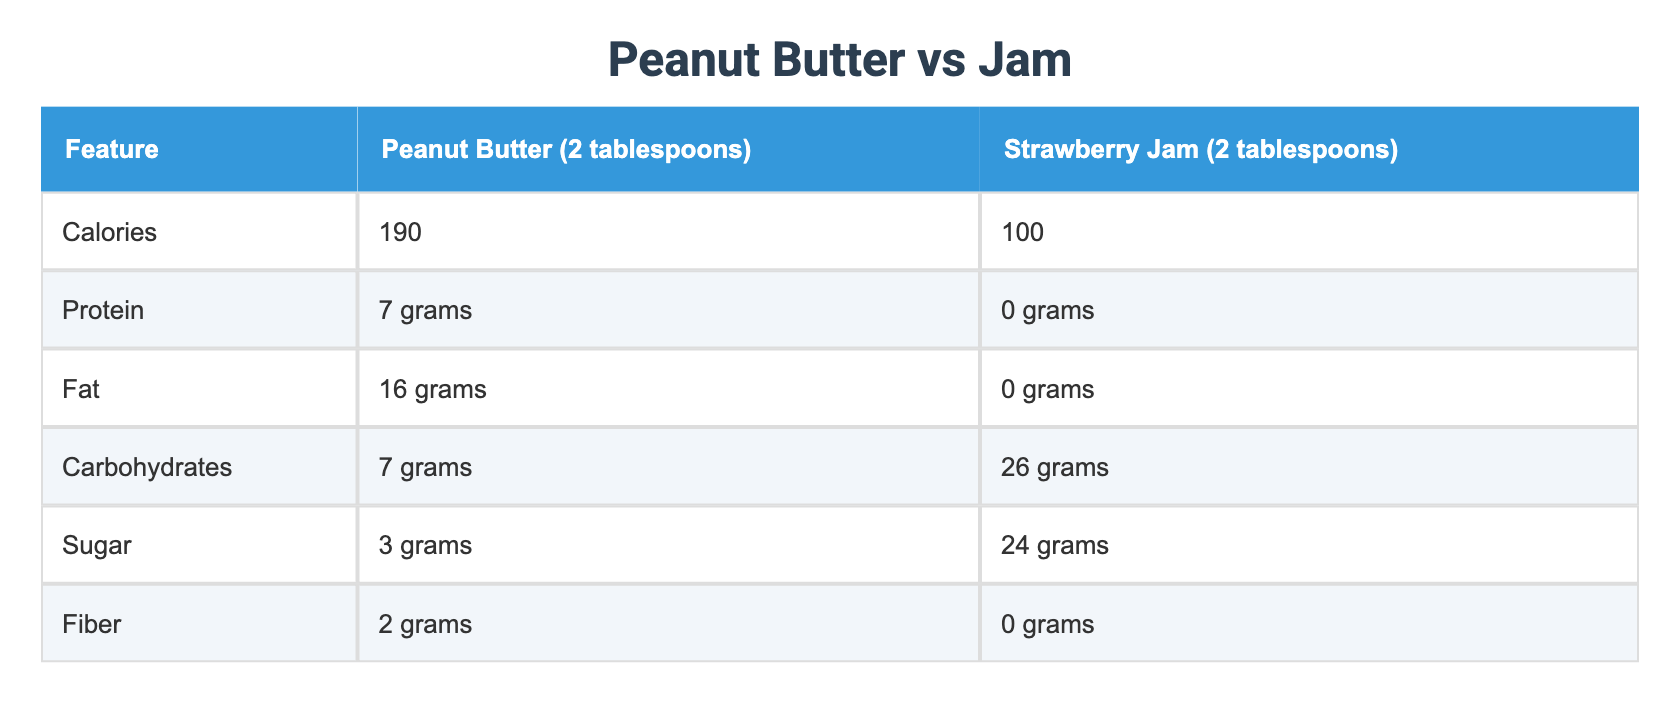Click the 26 grams carbohydrates cell
Image resolution: width=1680 pixels, height=704 pixels.
point(1054,467)
